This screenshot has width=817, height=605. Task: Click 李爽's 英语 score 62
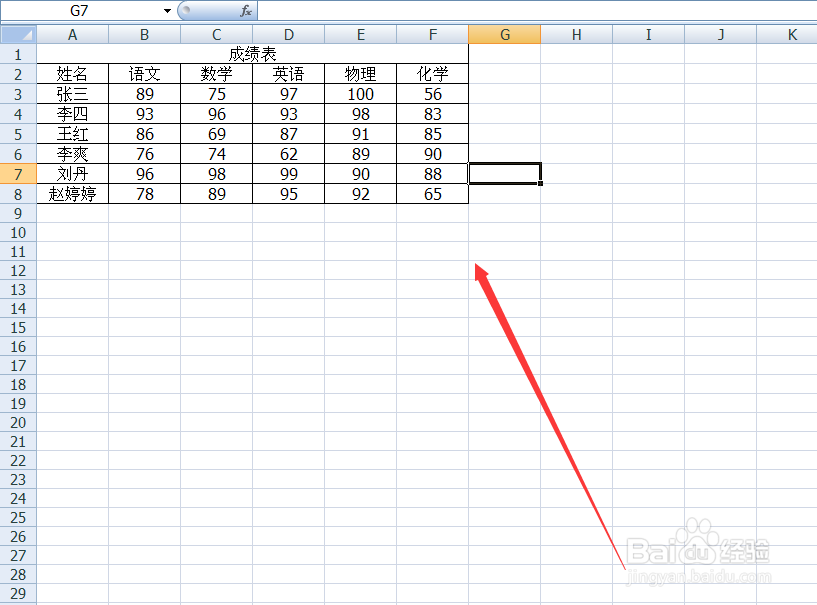[289, 154]
